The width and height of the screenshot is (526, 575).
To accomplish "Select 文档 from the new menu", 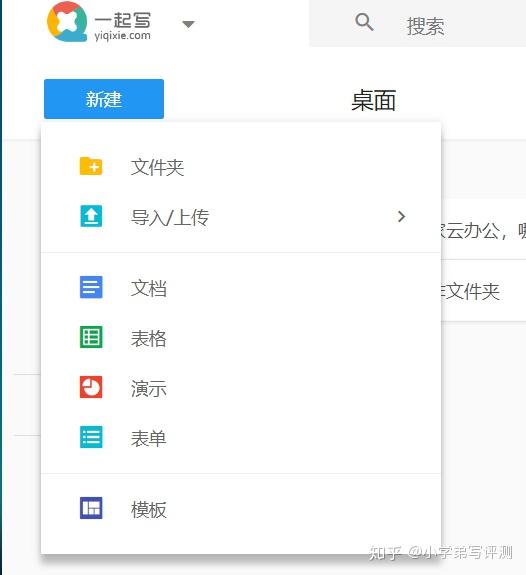I will pyautogui.click(x=241, y=288).
